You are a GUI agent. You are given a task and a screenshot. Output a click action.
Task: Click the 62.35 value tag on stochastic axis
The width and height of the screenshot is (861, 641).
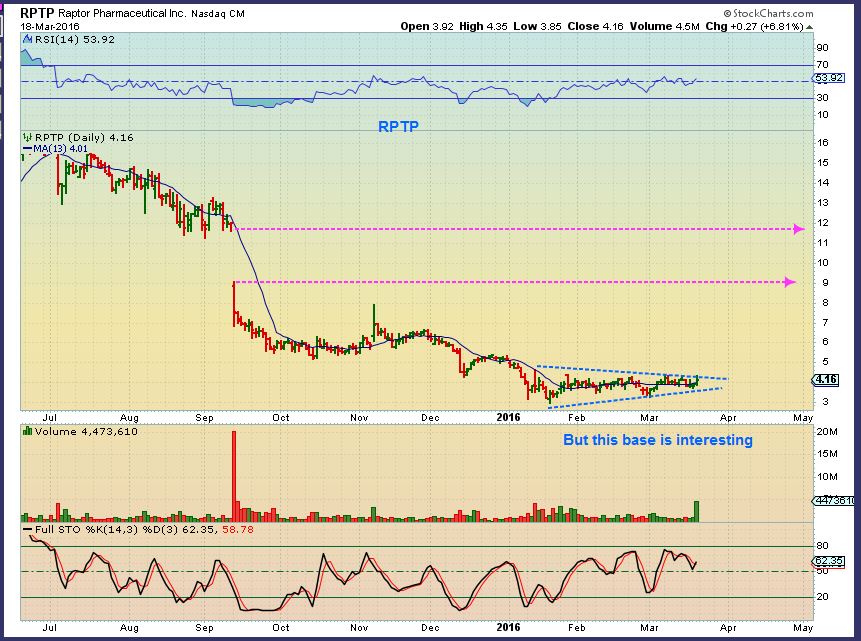(829, 561)
